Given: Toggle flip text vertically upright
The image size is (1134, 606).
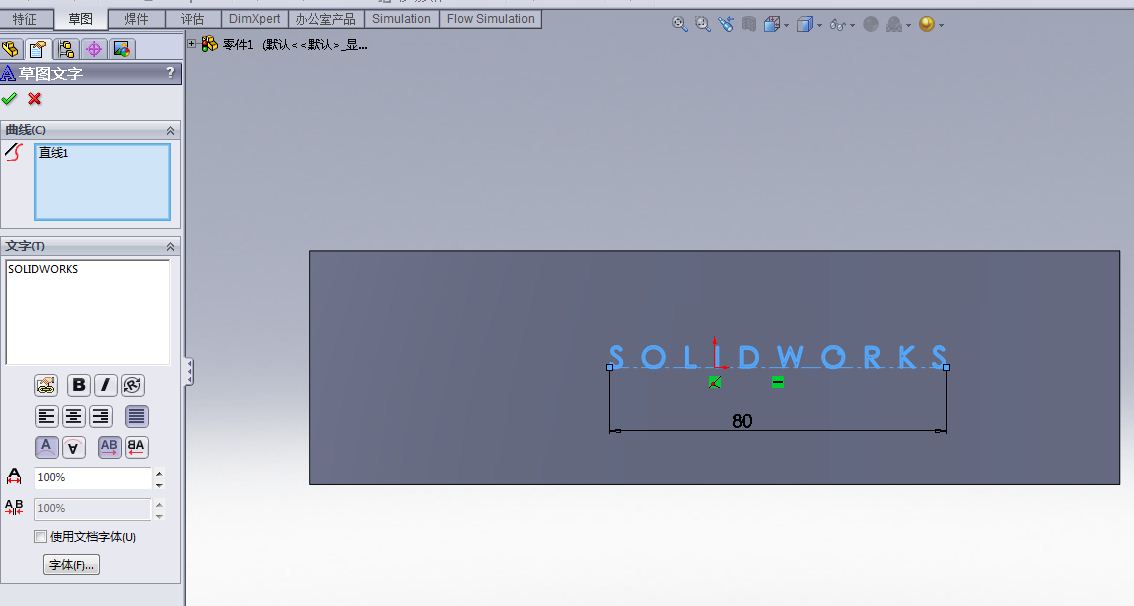Looking at the screenshot, I should tap(46, 447).
